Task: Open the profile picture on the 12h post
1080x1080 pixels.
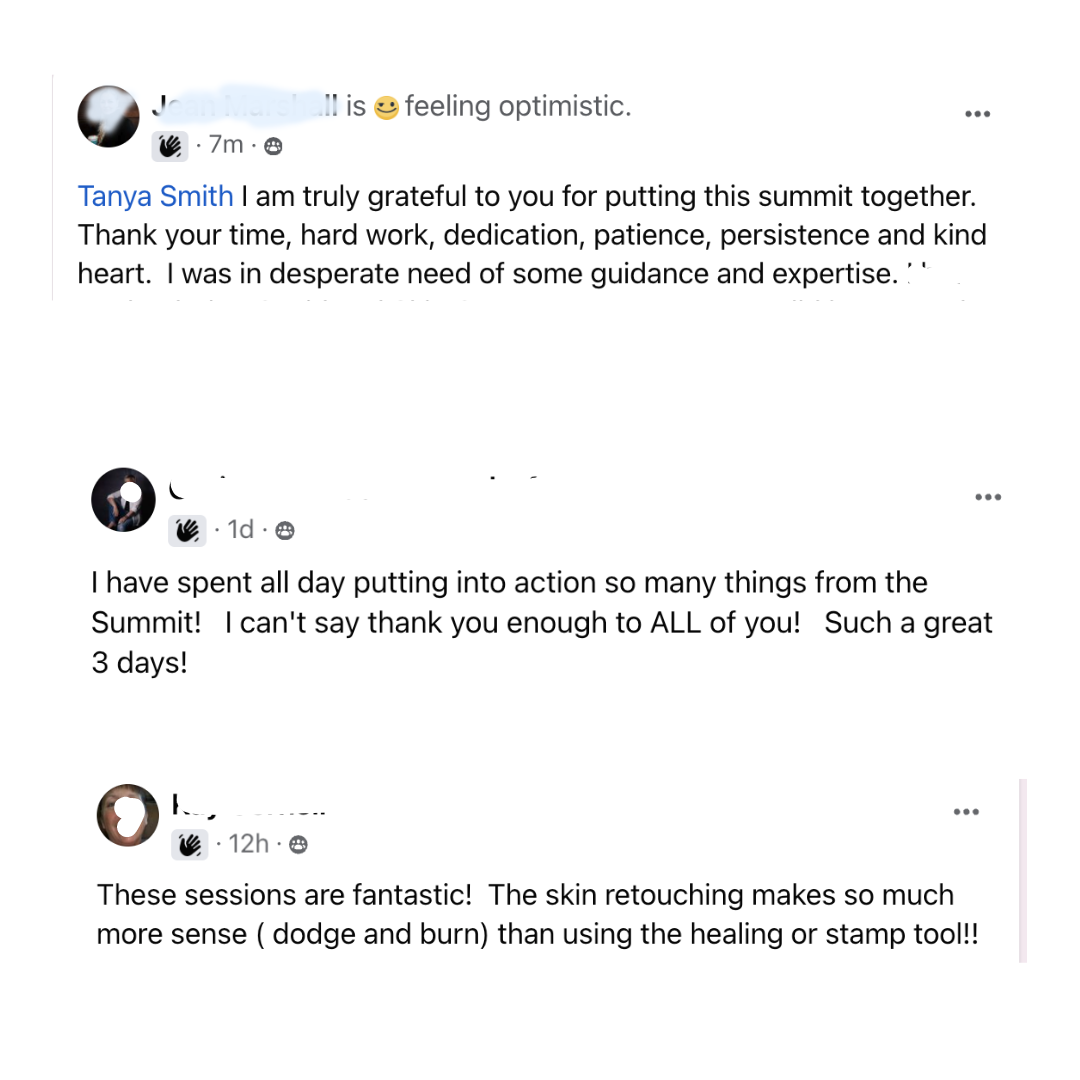Action: [x=128, y=815]
